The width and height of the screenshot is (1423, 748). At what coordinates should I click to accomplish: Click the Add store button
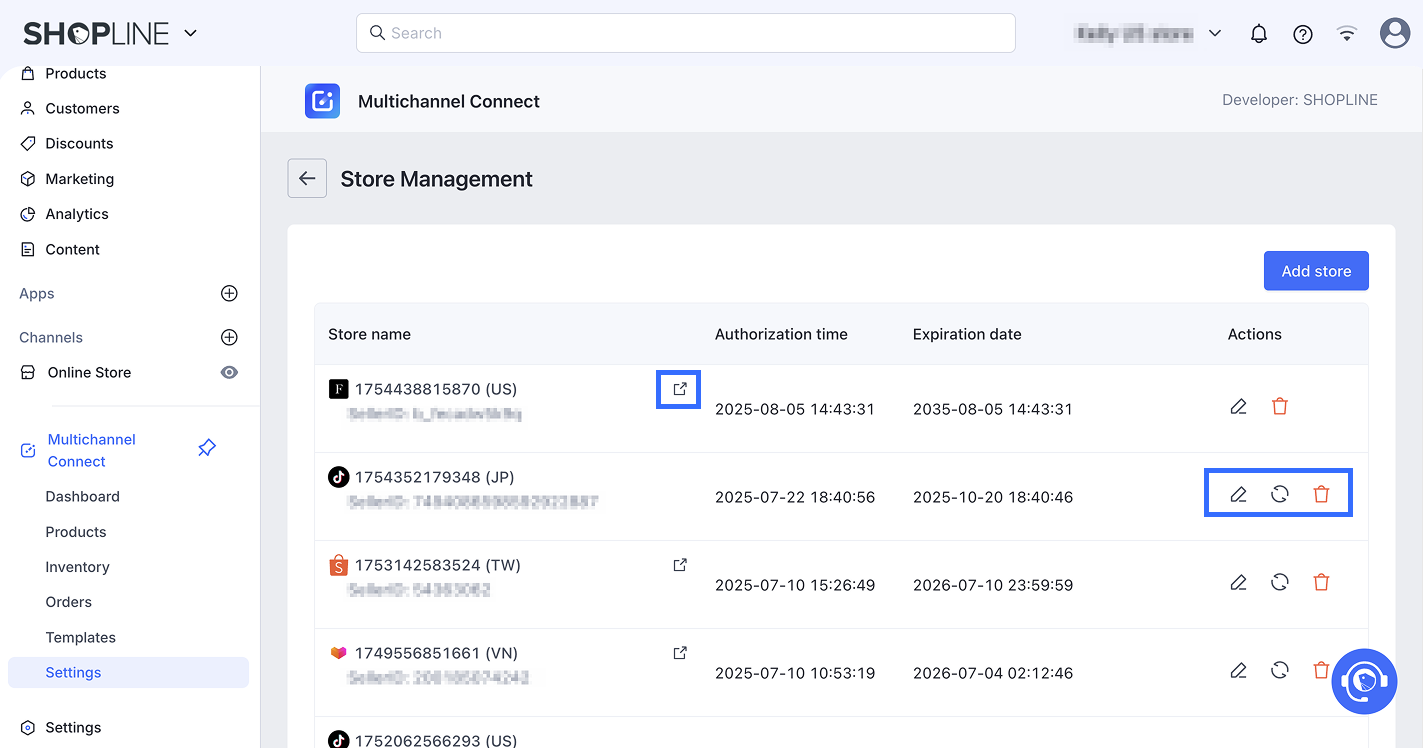pos(1315,271)
